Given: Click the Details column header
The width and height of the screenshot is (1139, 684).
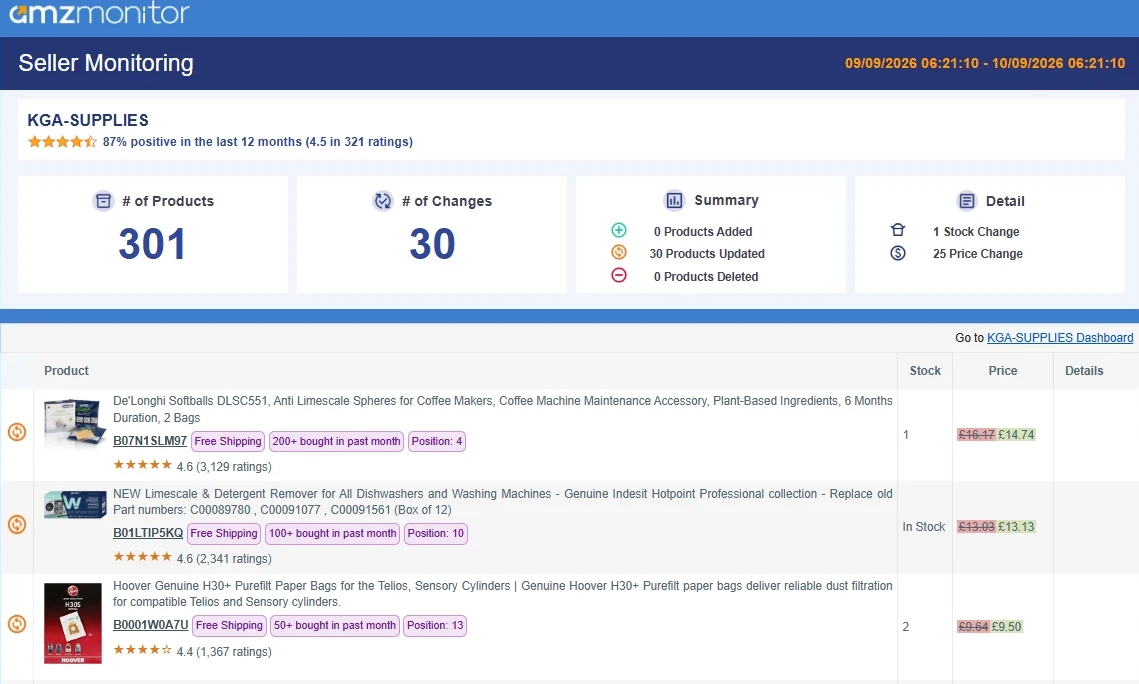Looking at the screenshot, I should click(x=1084, y=370).
